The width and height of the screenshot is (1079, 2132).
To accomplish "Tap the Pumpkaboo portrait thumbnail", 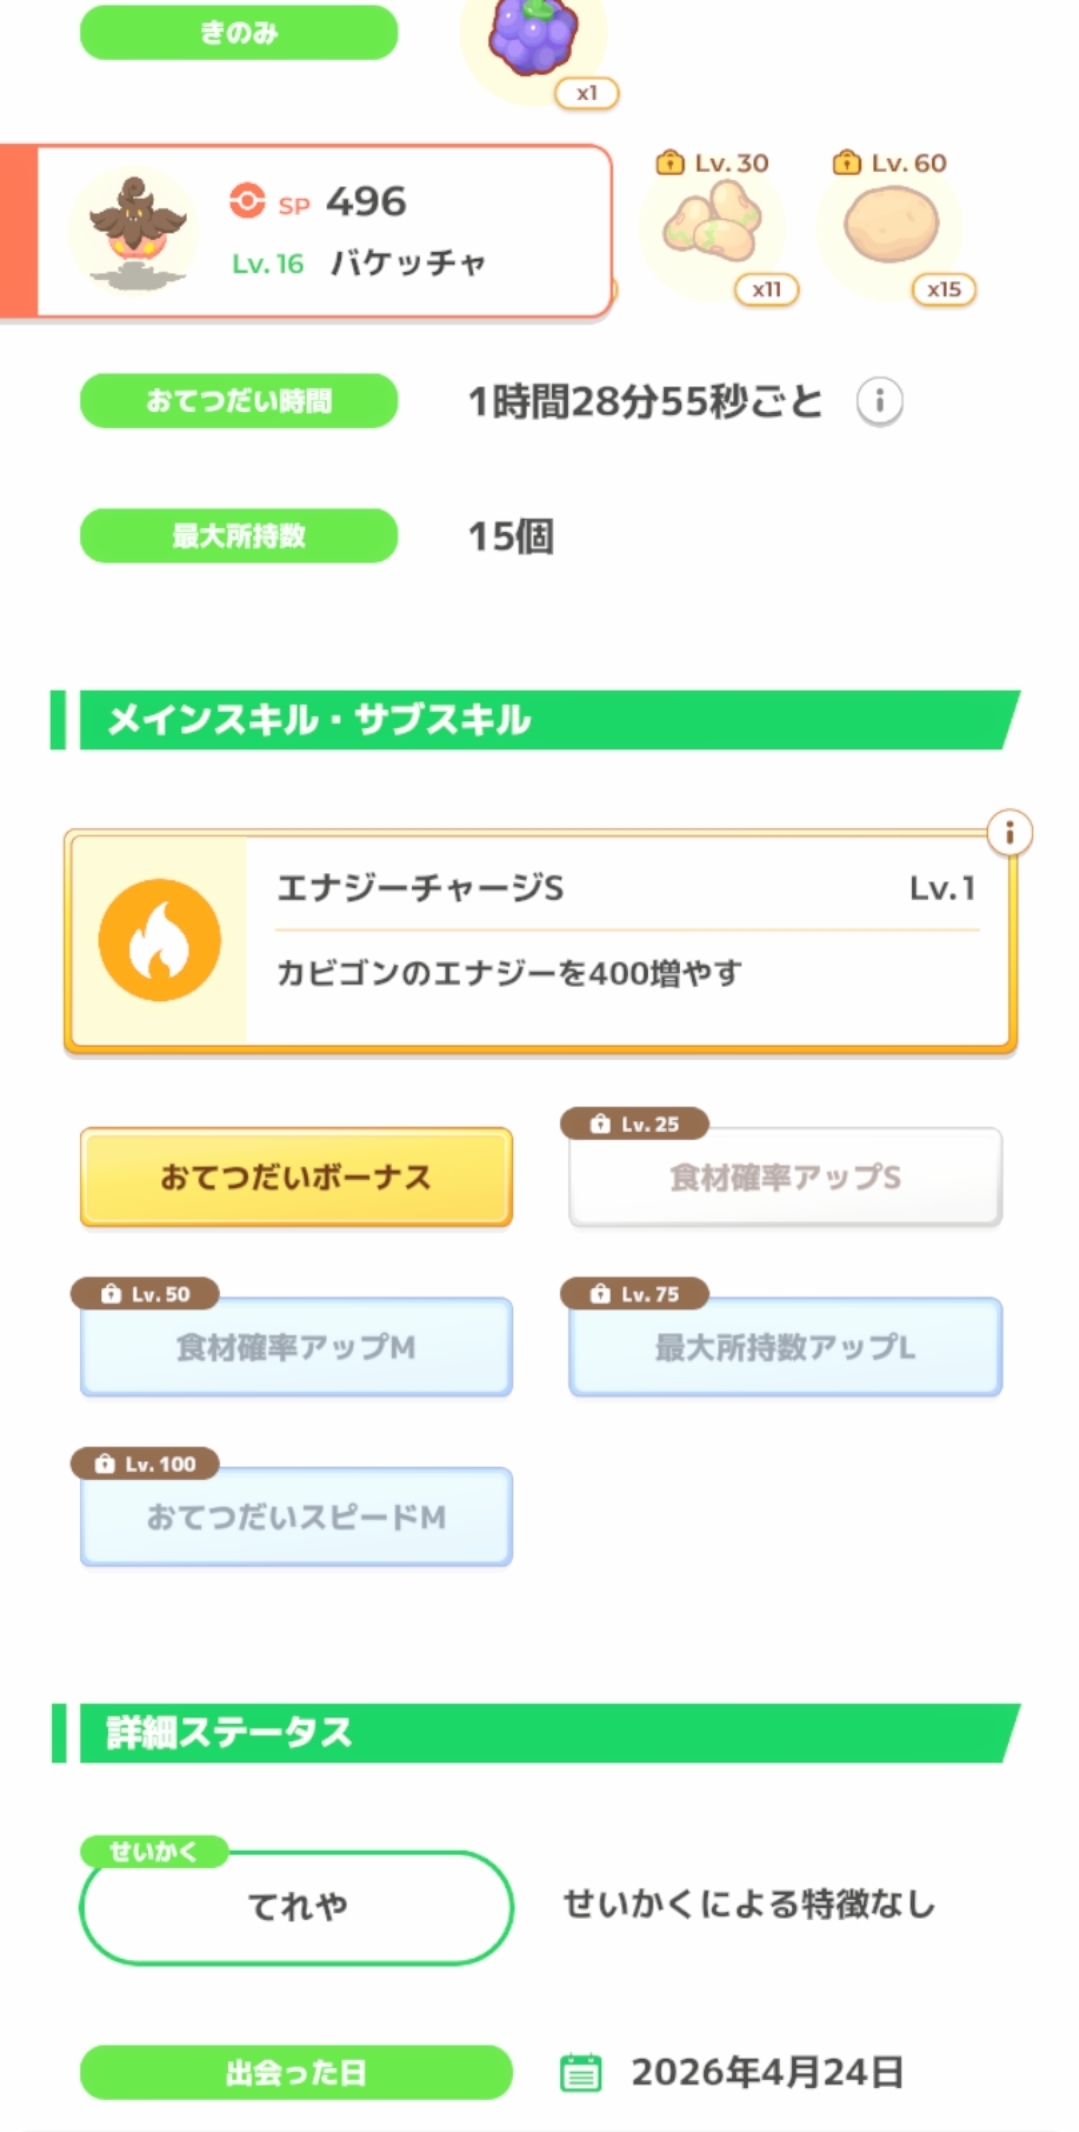I will pyautogui.click(x=135, y=232).
